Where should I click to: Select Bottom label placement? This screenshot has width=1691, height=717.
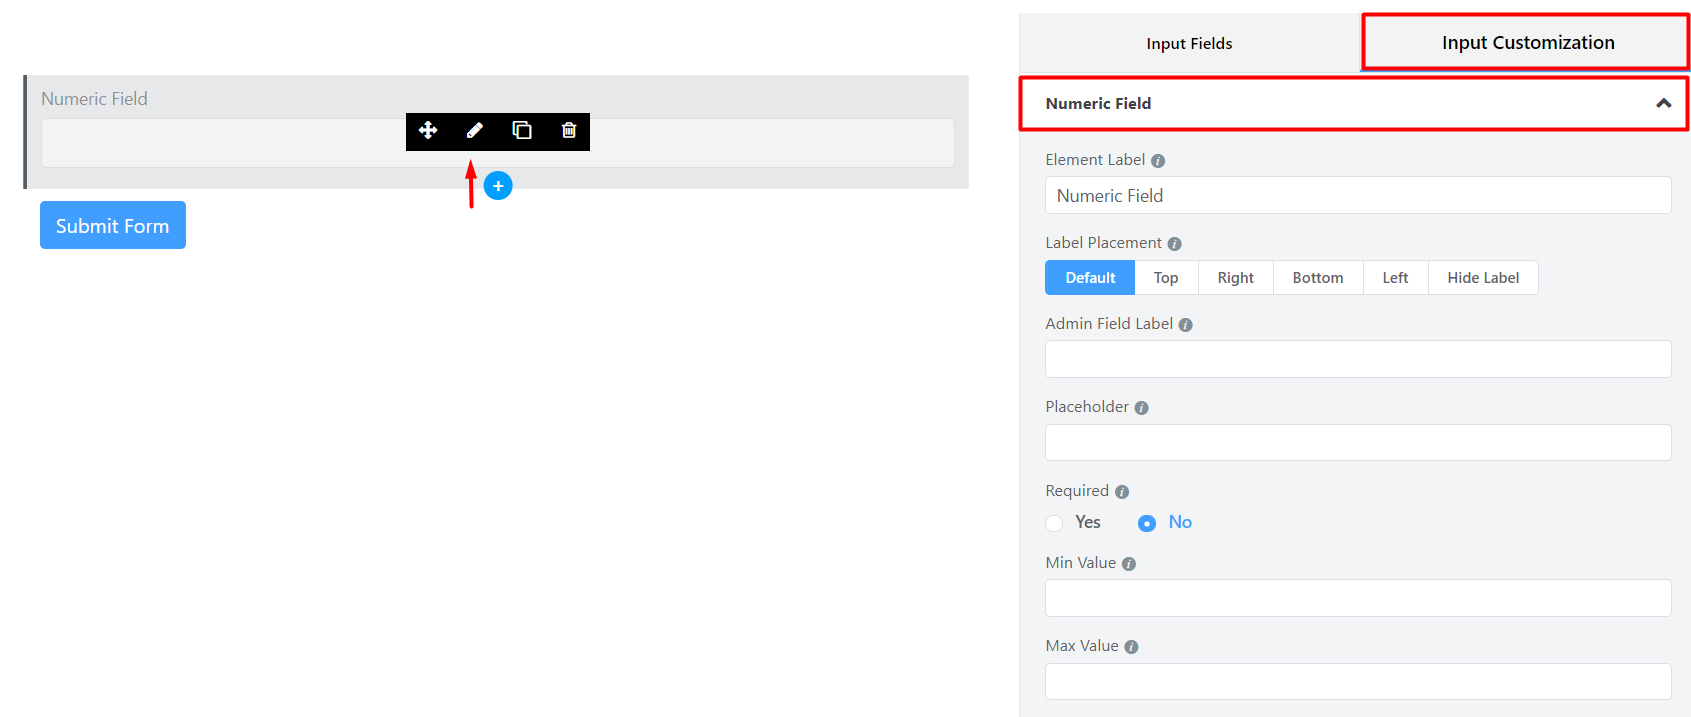click(1317, 278)
